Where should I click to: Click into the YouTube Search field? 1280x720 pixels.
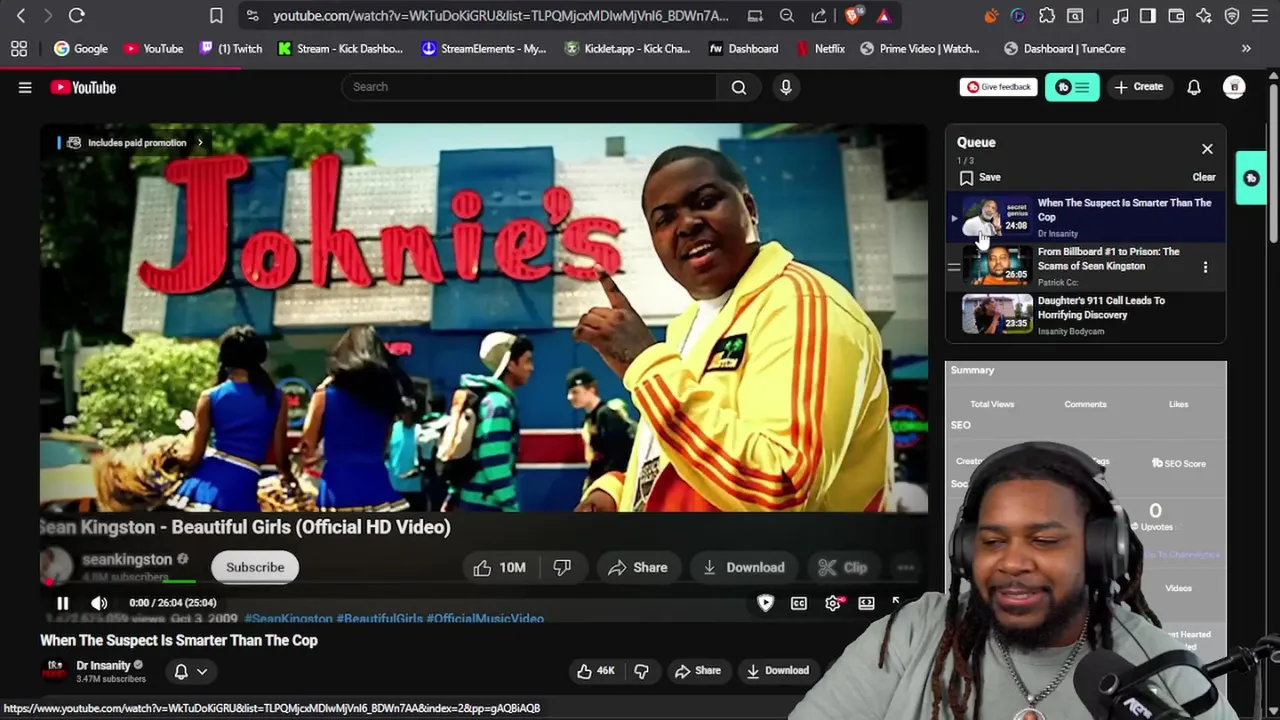point(529,87)
